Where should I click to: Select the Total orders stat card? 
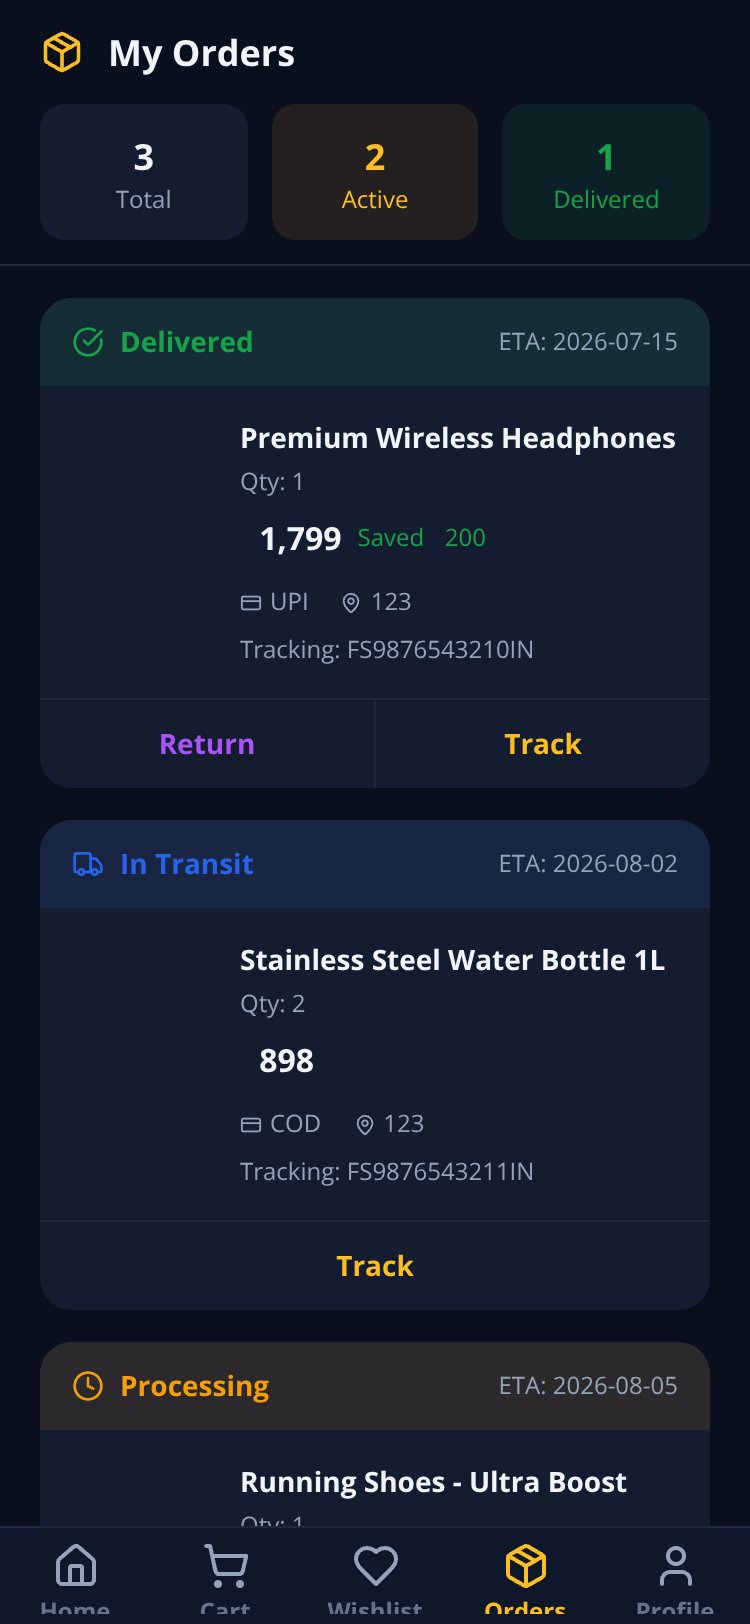tap(144, 172)
